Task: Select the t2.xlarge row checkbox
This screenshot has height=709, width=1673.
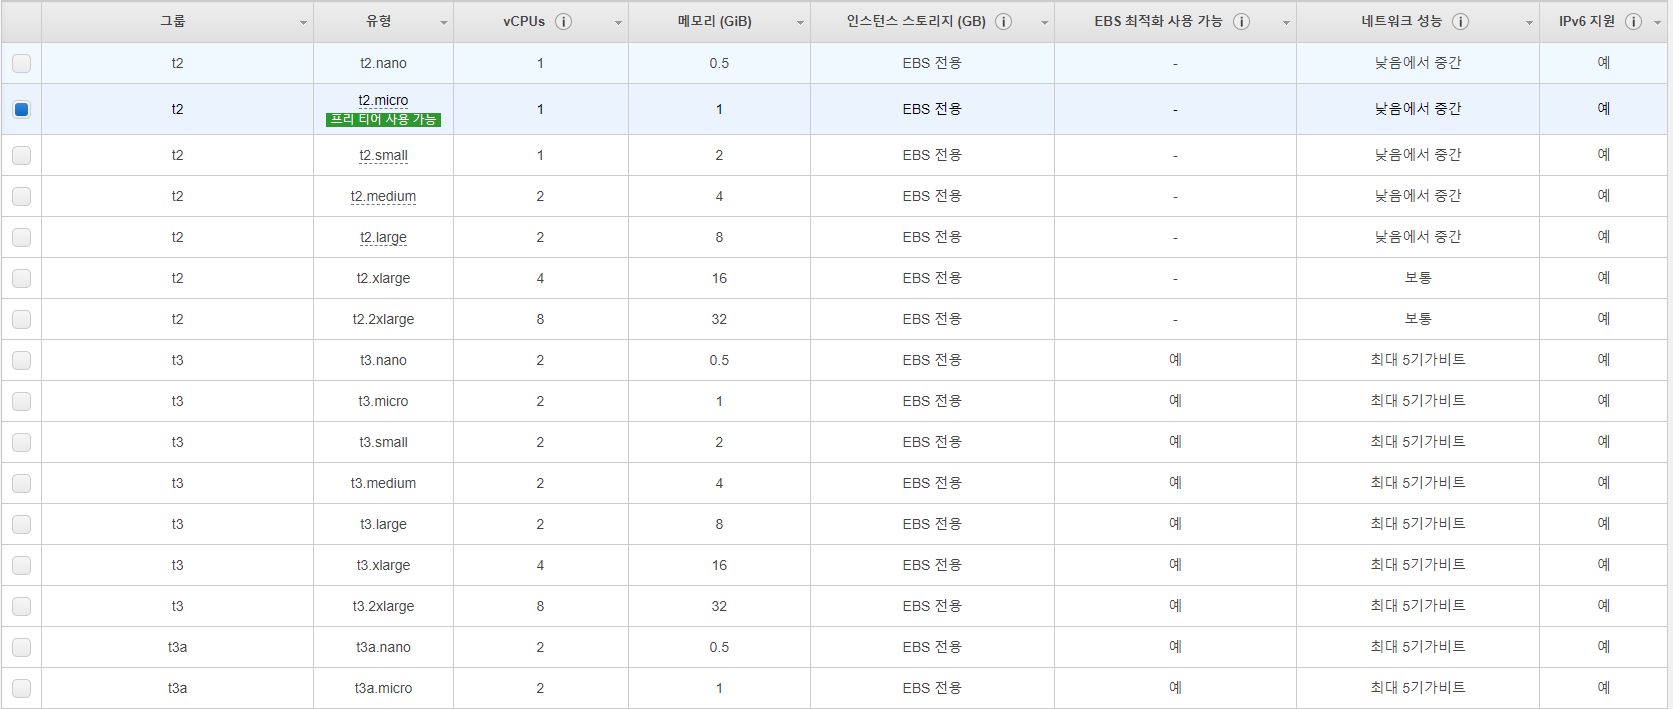Action: pyautogui.click(x=21, y=278)
